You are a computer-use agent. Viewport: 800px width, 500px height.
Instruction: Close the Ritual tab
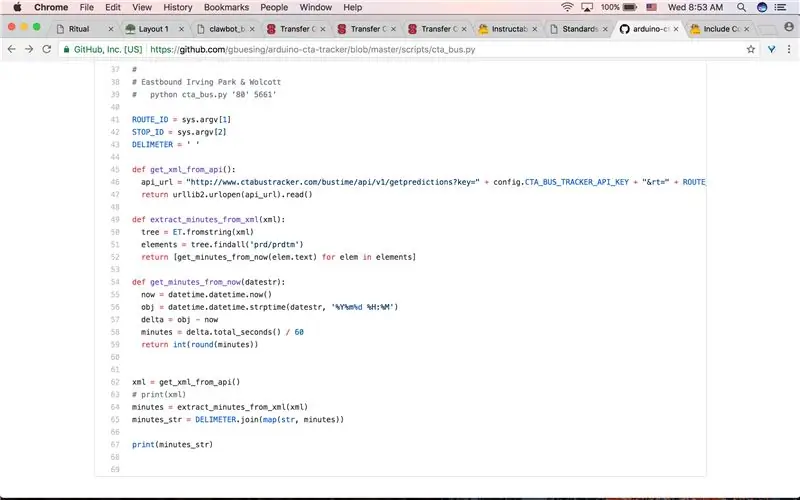coord(111,29)
